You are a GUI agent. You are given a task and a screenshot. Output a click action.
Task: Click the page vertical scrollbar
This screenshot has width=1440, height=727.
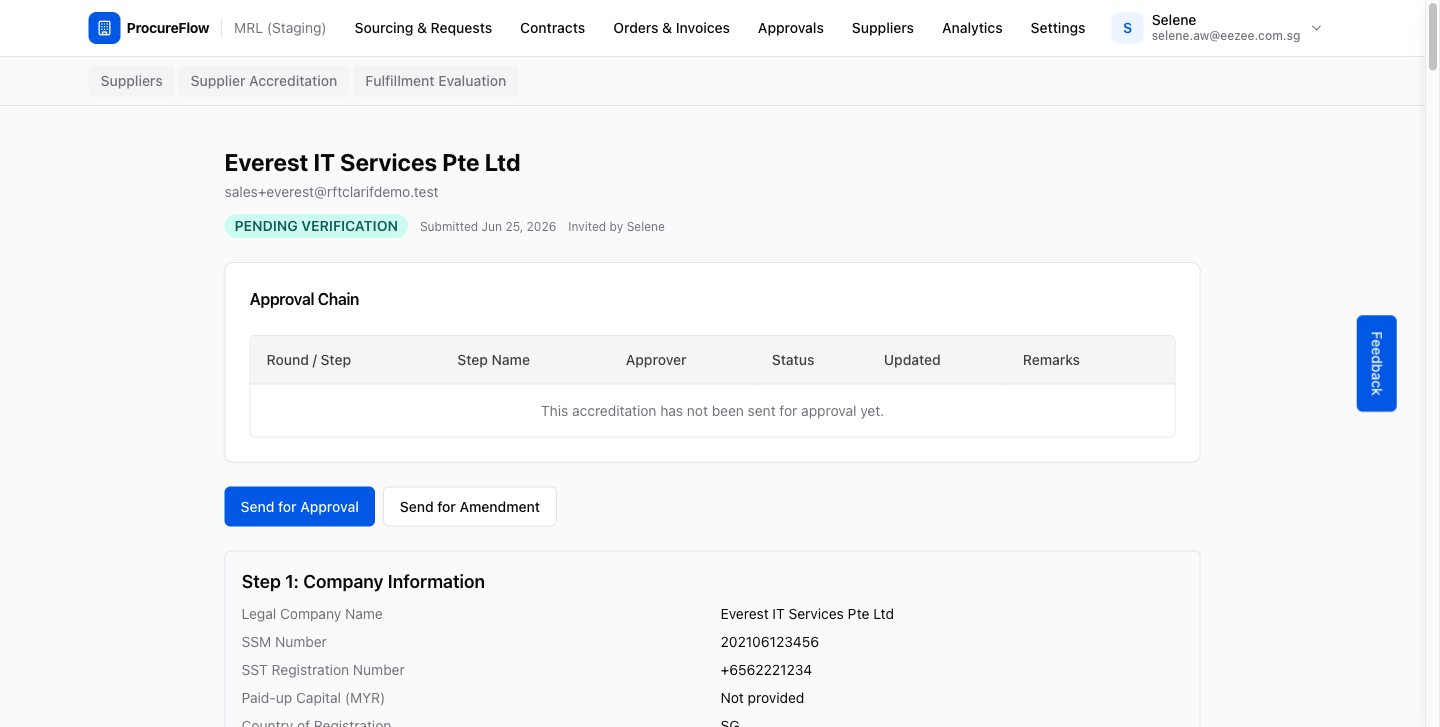pos(1432,363)
